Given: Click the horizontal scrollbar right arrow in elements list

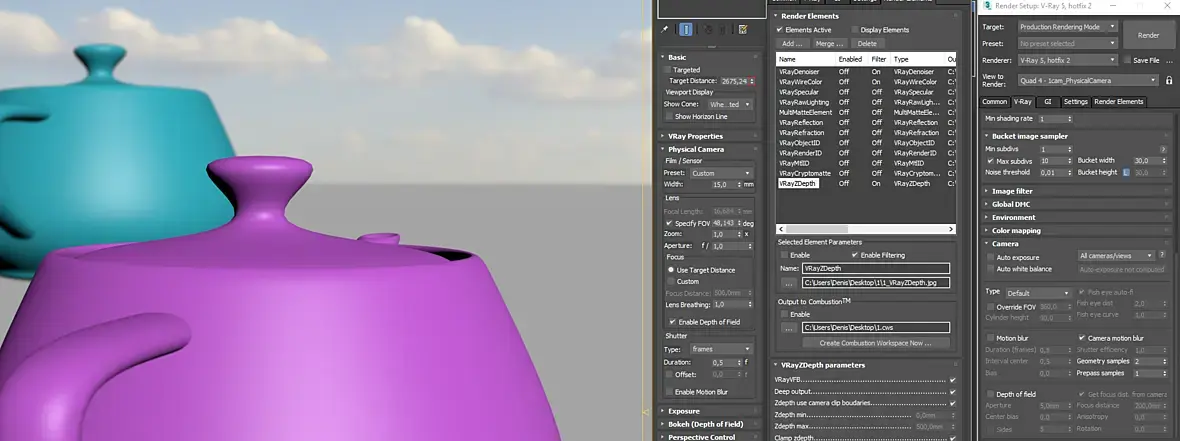Looking at the screenshot, I should pos(951,229).
